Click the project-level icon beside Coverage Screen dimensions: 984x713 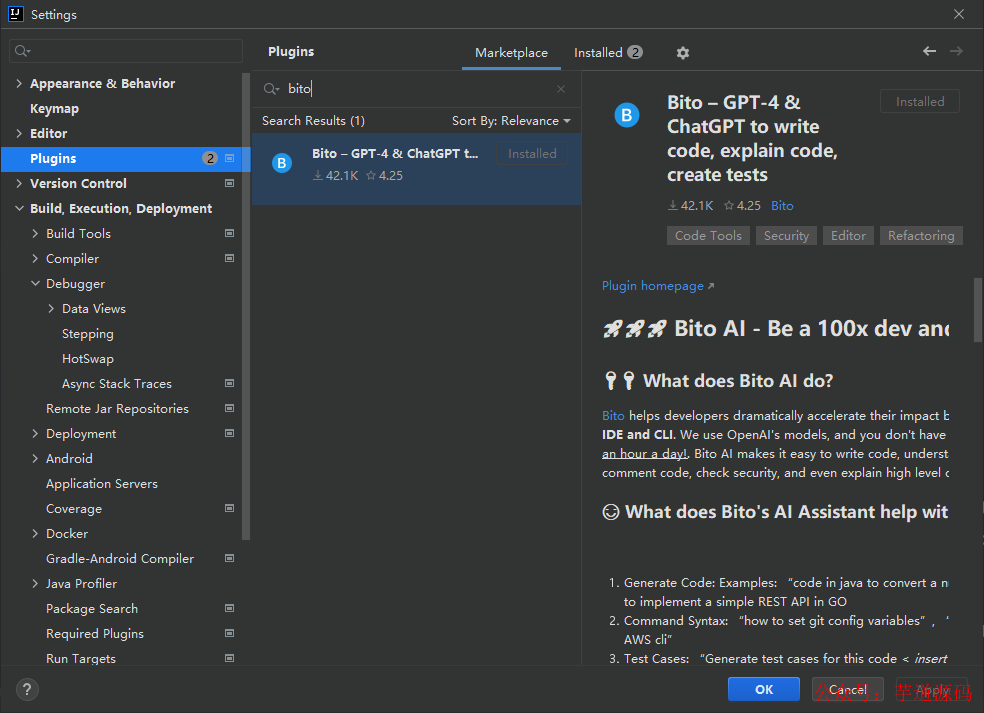point(230,508)
